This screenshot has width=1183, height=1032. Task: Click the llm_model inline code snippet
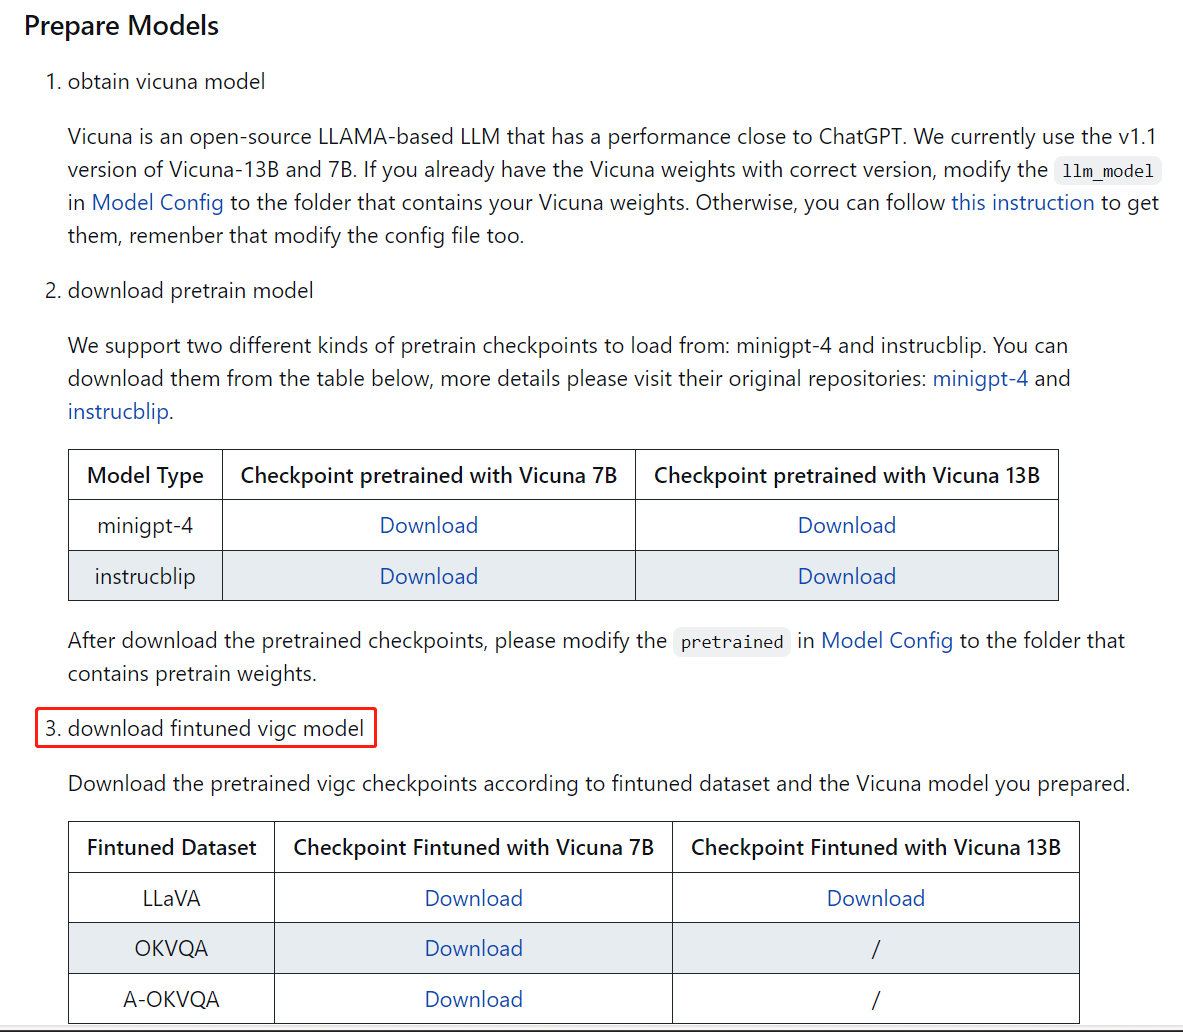(1108, 171)
